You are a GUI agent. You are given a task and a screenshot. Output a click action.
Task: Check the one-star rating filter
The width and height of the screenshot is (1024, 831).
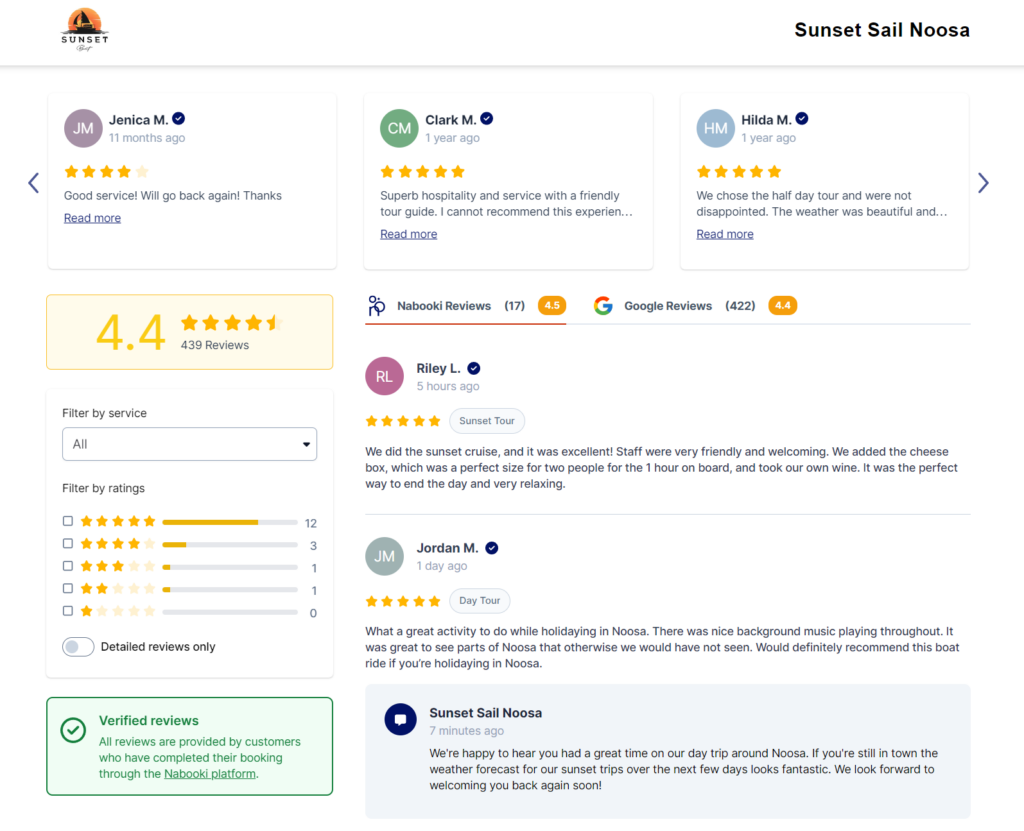pyautogui.click(x=68, y=611)
